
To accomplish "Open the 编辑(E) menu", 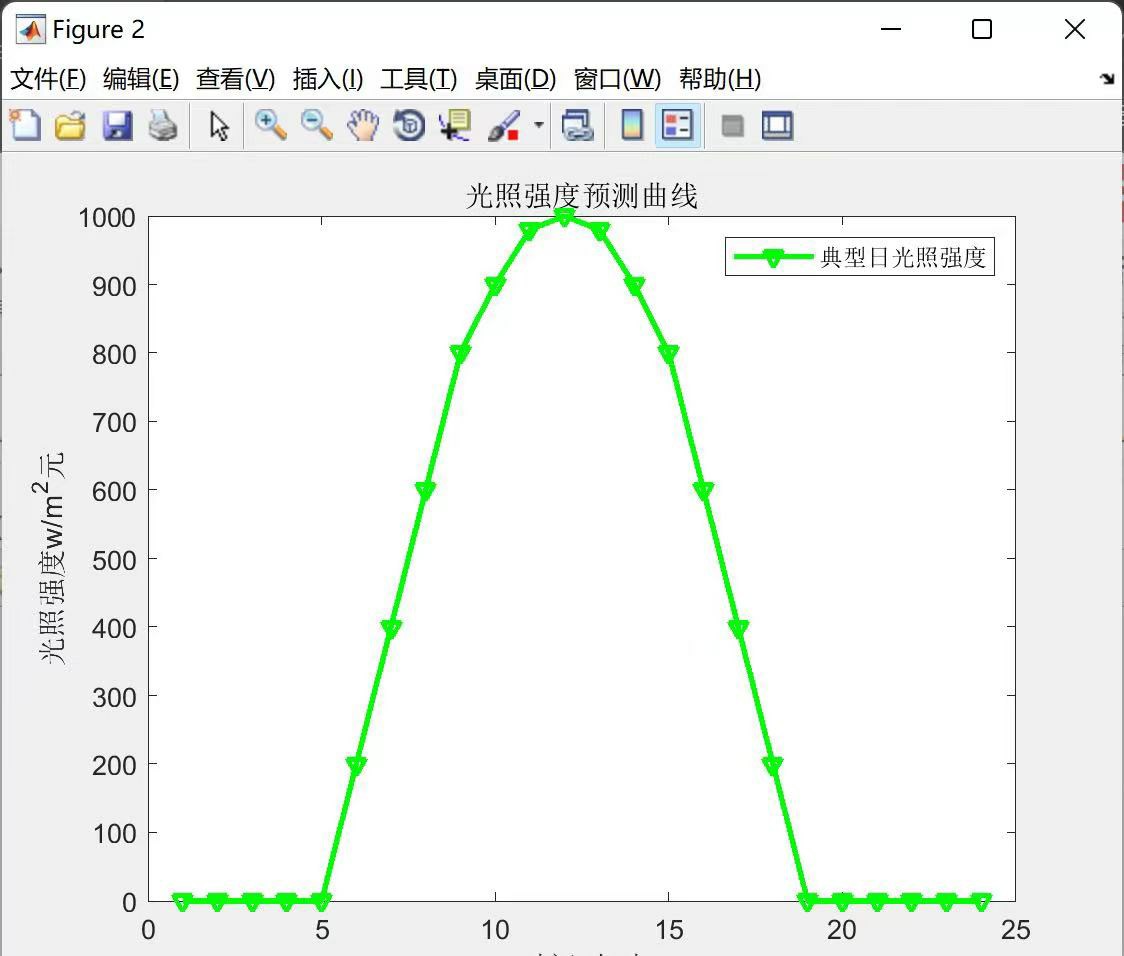I will pos(141,79).
